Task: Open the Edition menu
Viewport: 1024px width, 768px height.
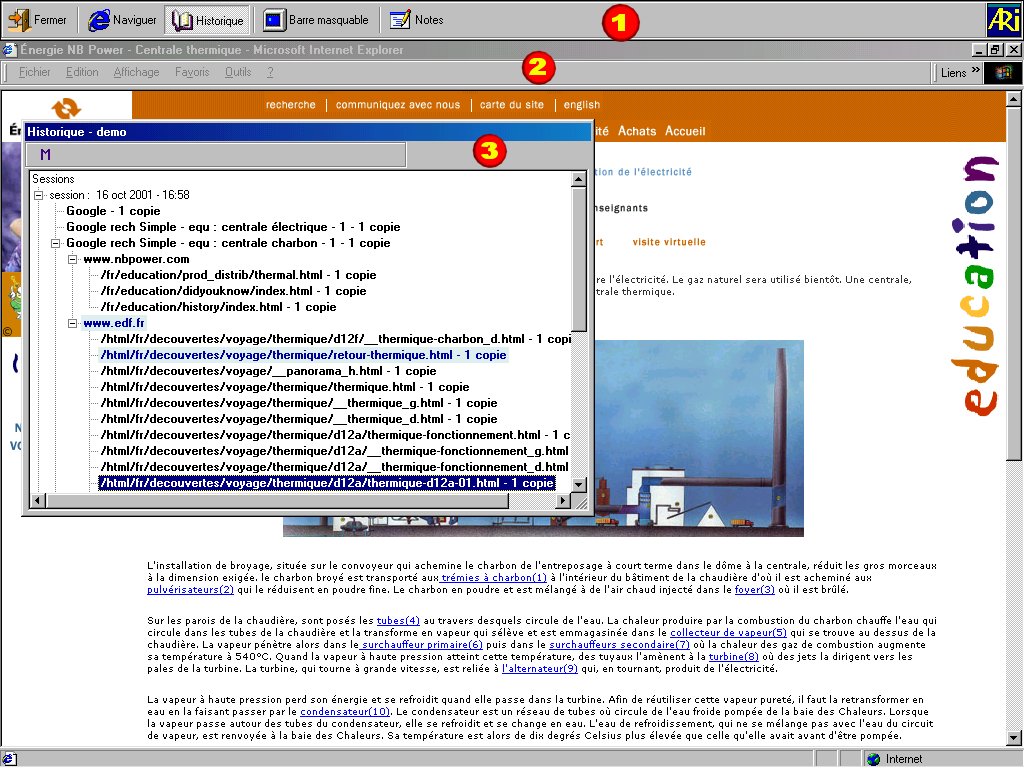Action: pyautogui.click(x=82, y=72)
